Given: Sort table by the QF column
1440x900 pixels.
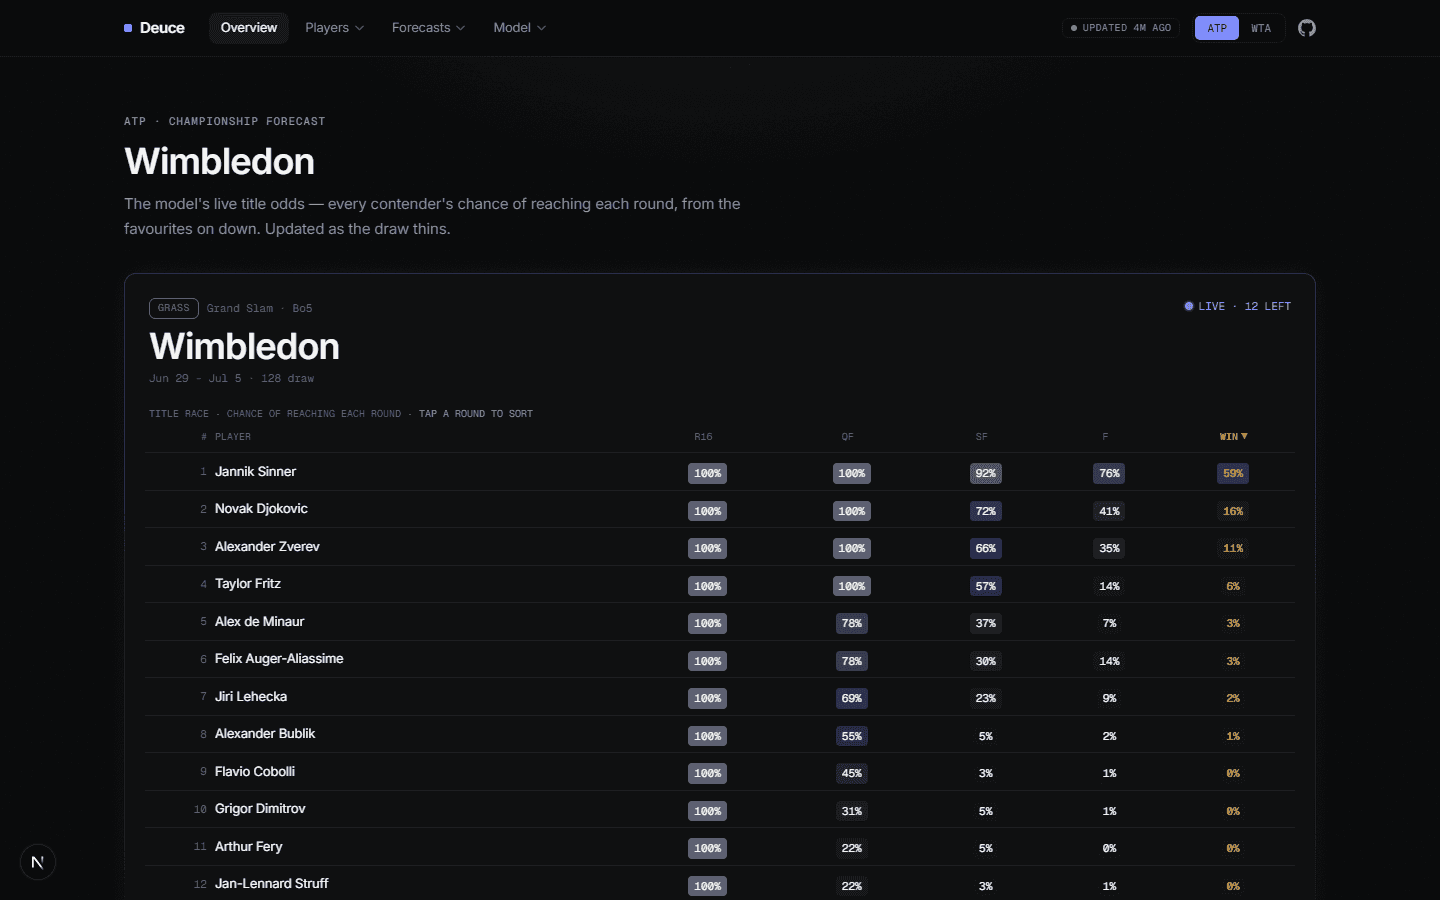Looking at the screenshot, I should click(848, 437).
